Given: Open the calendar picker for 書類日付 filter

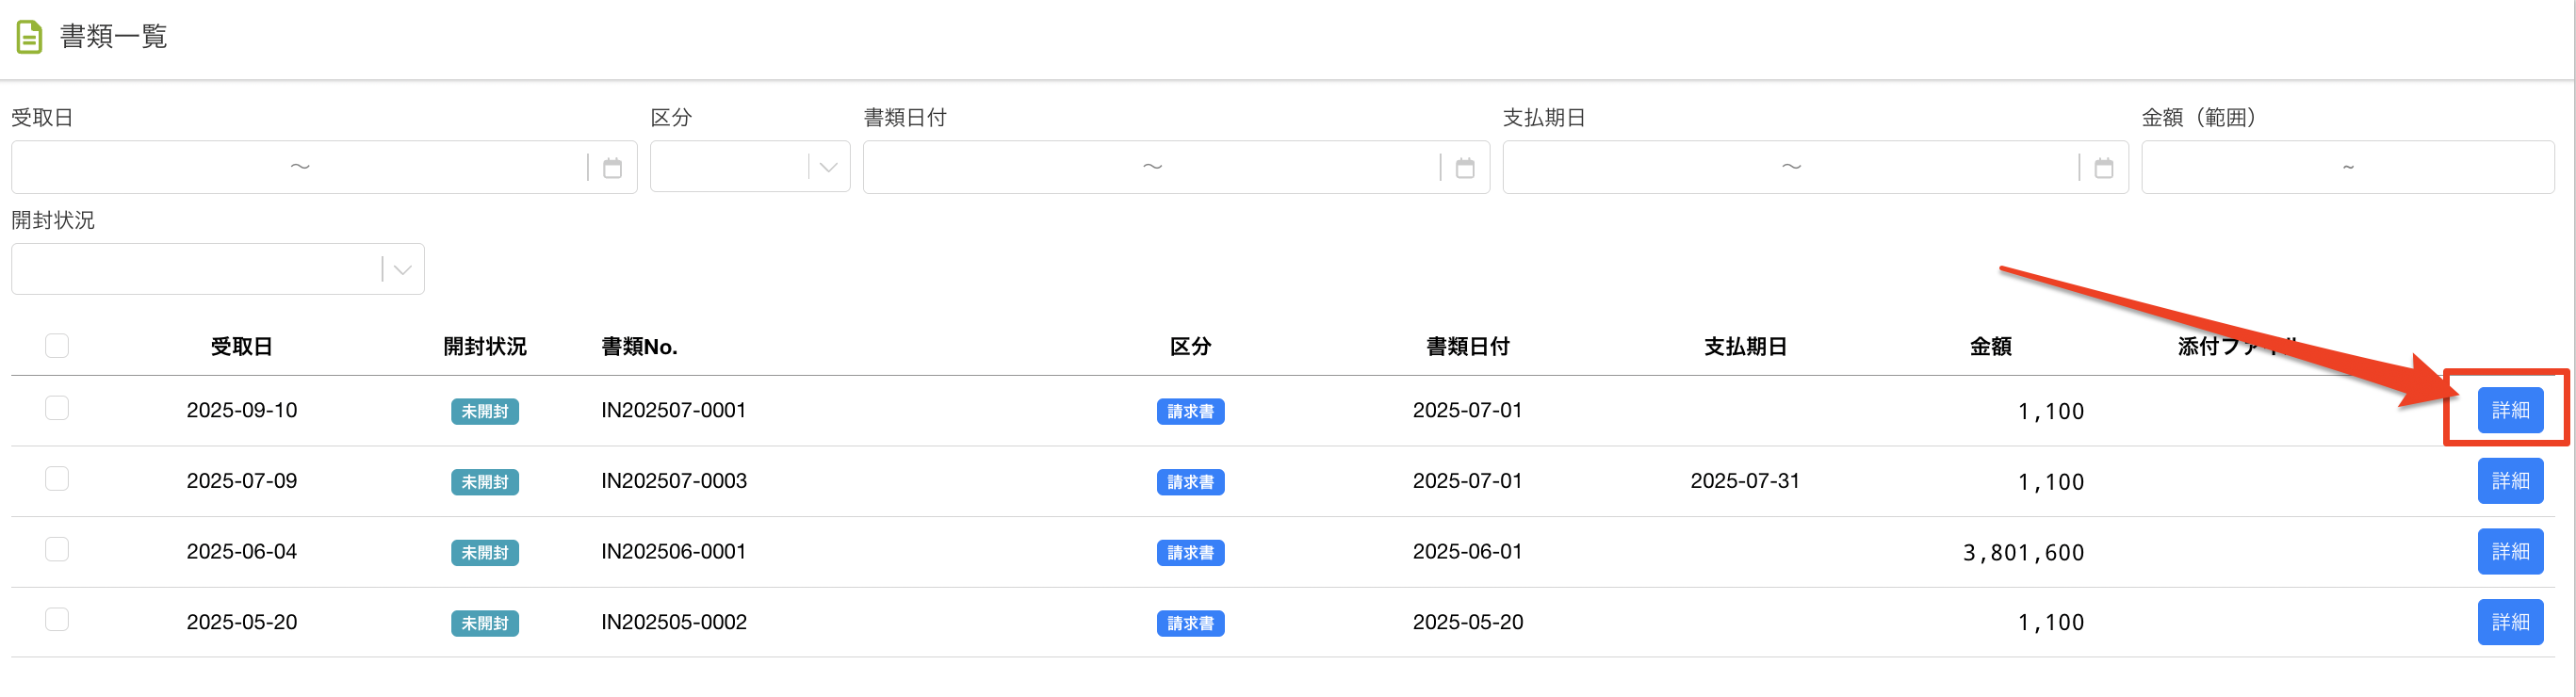Looking at the screenshot, I should click(x=1465, y=168).
